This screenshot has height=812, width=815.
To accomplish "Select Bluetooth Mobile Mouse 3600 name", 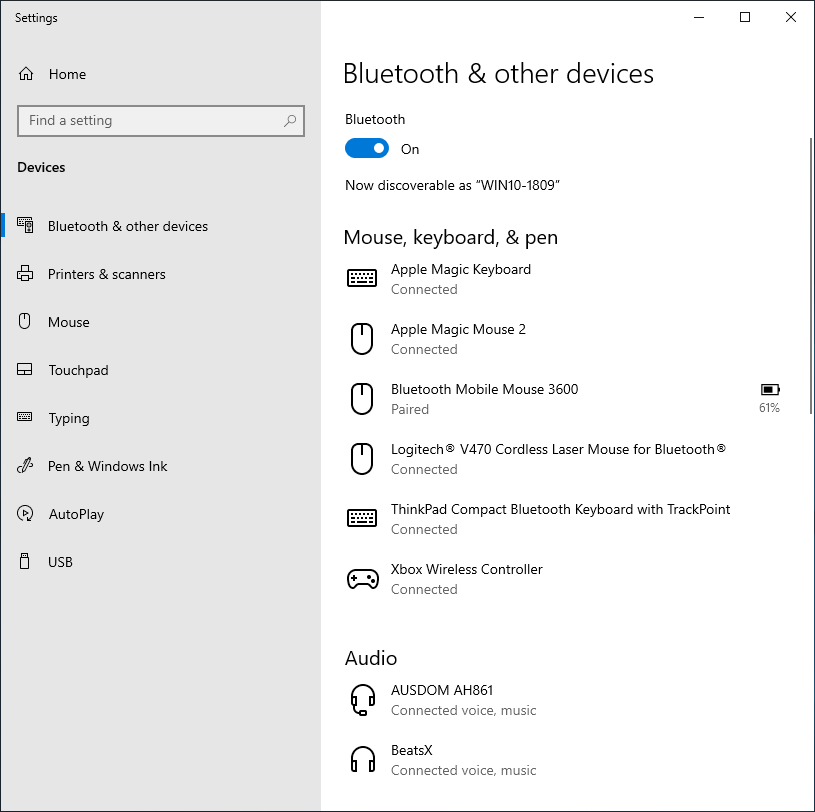I will coord(484,389).
